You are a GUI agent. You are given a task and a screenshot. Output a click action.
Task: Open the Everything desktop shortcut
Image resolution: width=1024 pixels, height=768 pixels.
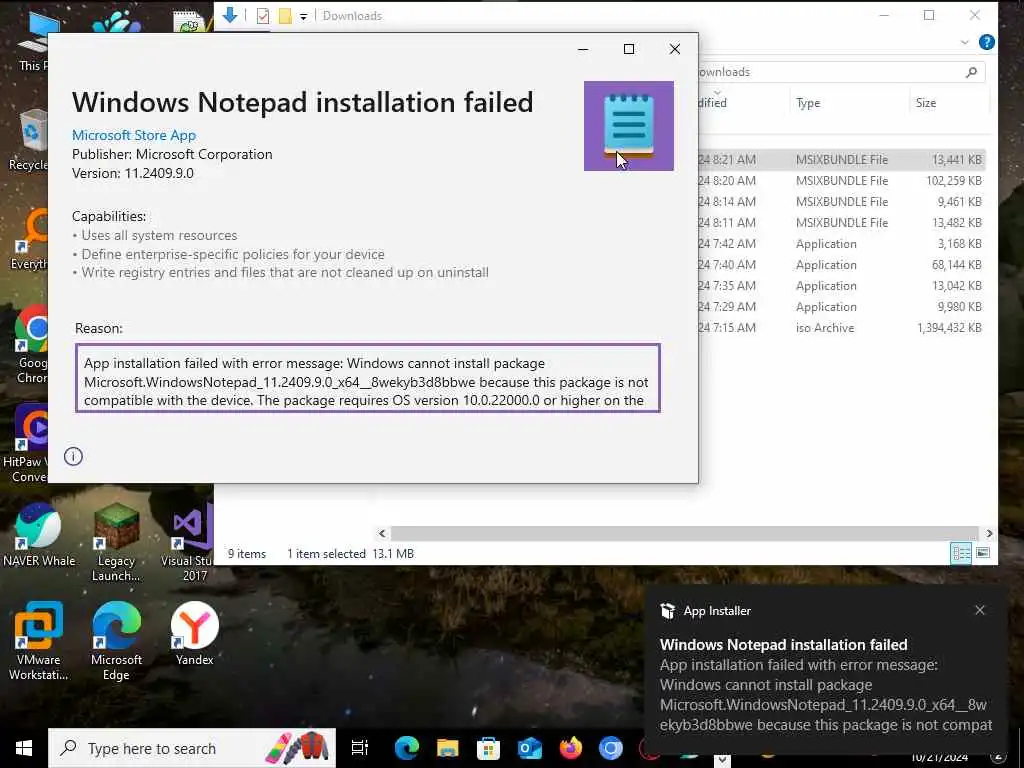point(30,239)
